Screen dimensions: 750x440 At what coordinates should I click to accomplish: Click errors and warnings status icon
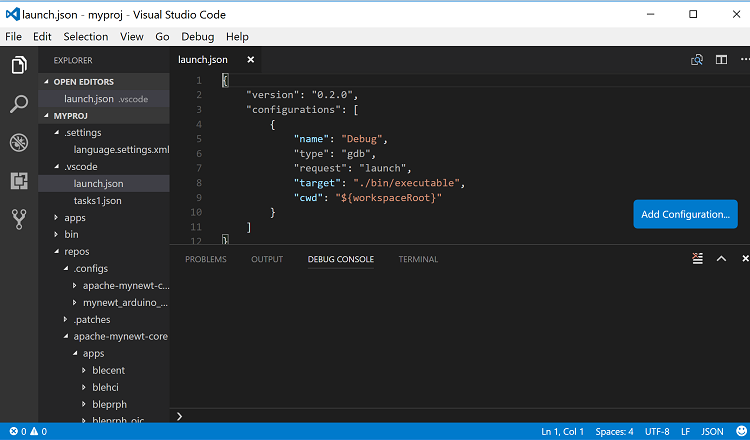26,431
